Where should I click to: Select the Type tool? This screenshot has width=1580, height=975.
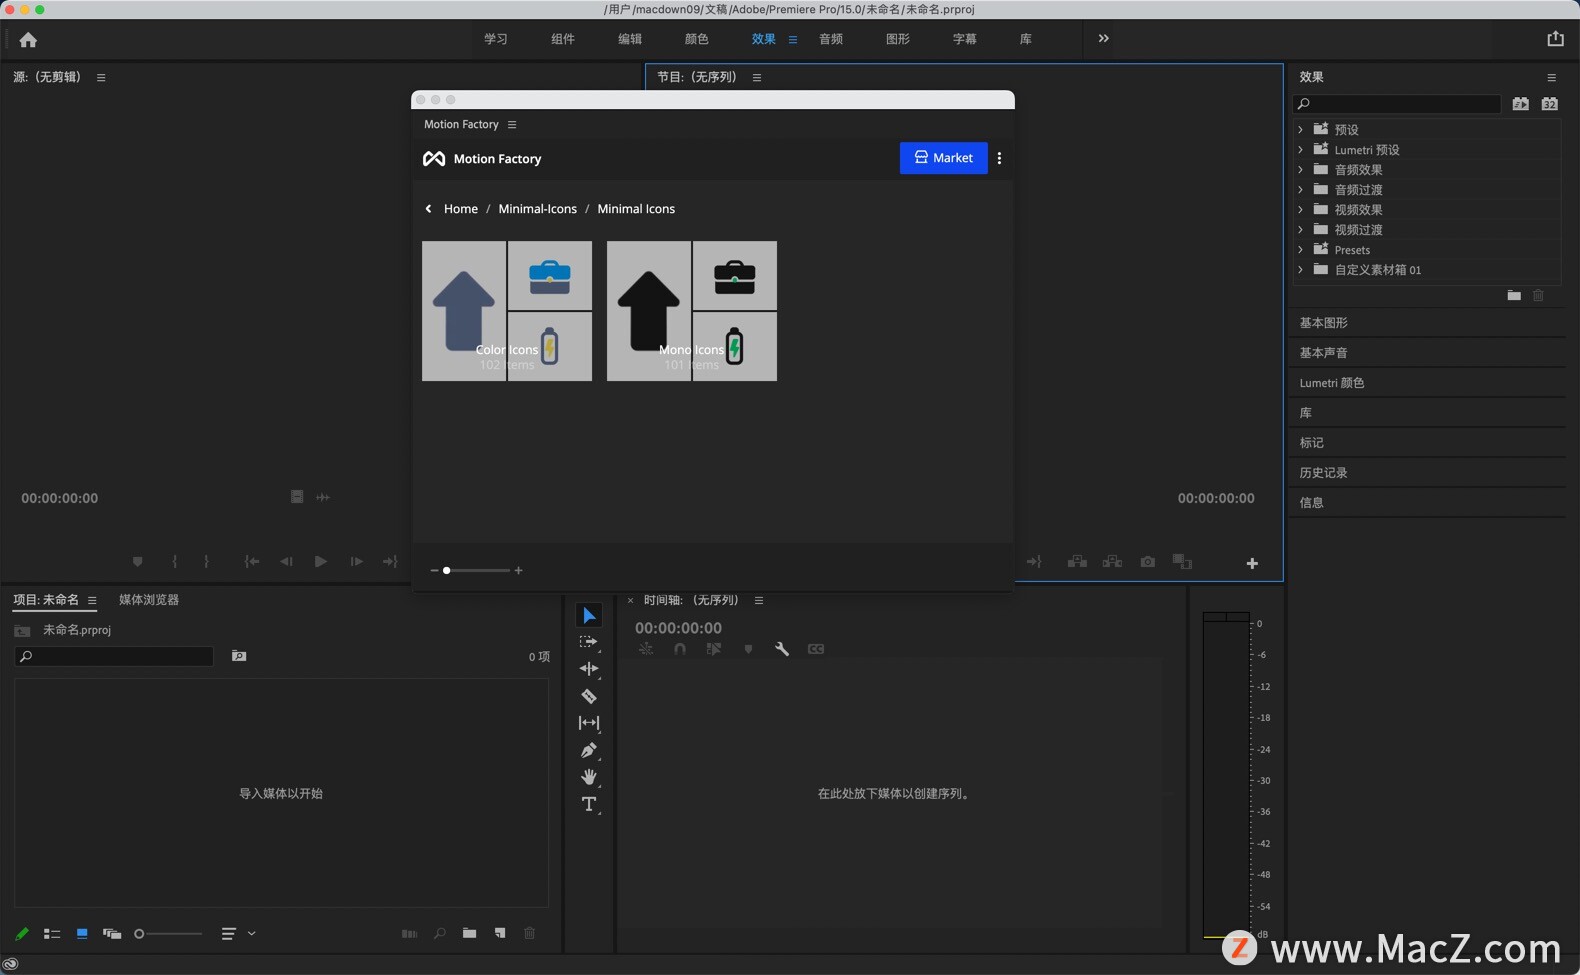pos(588,804)
